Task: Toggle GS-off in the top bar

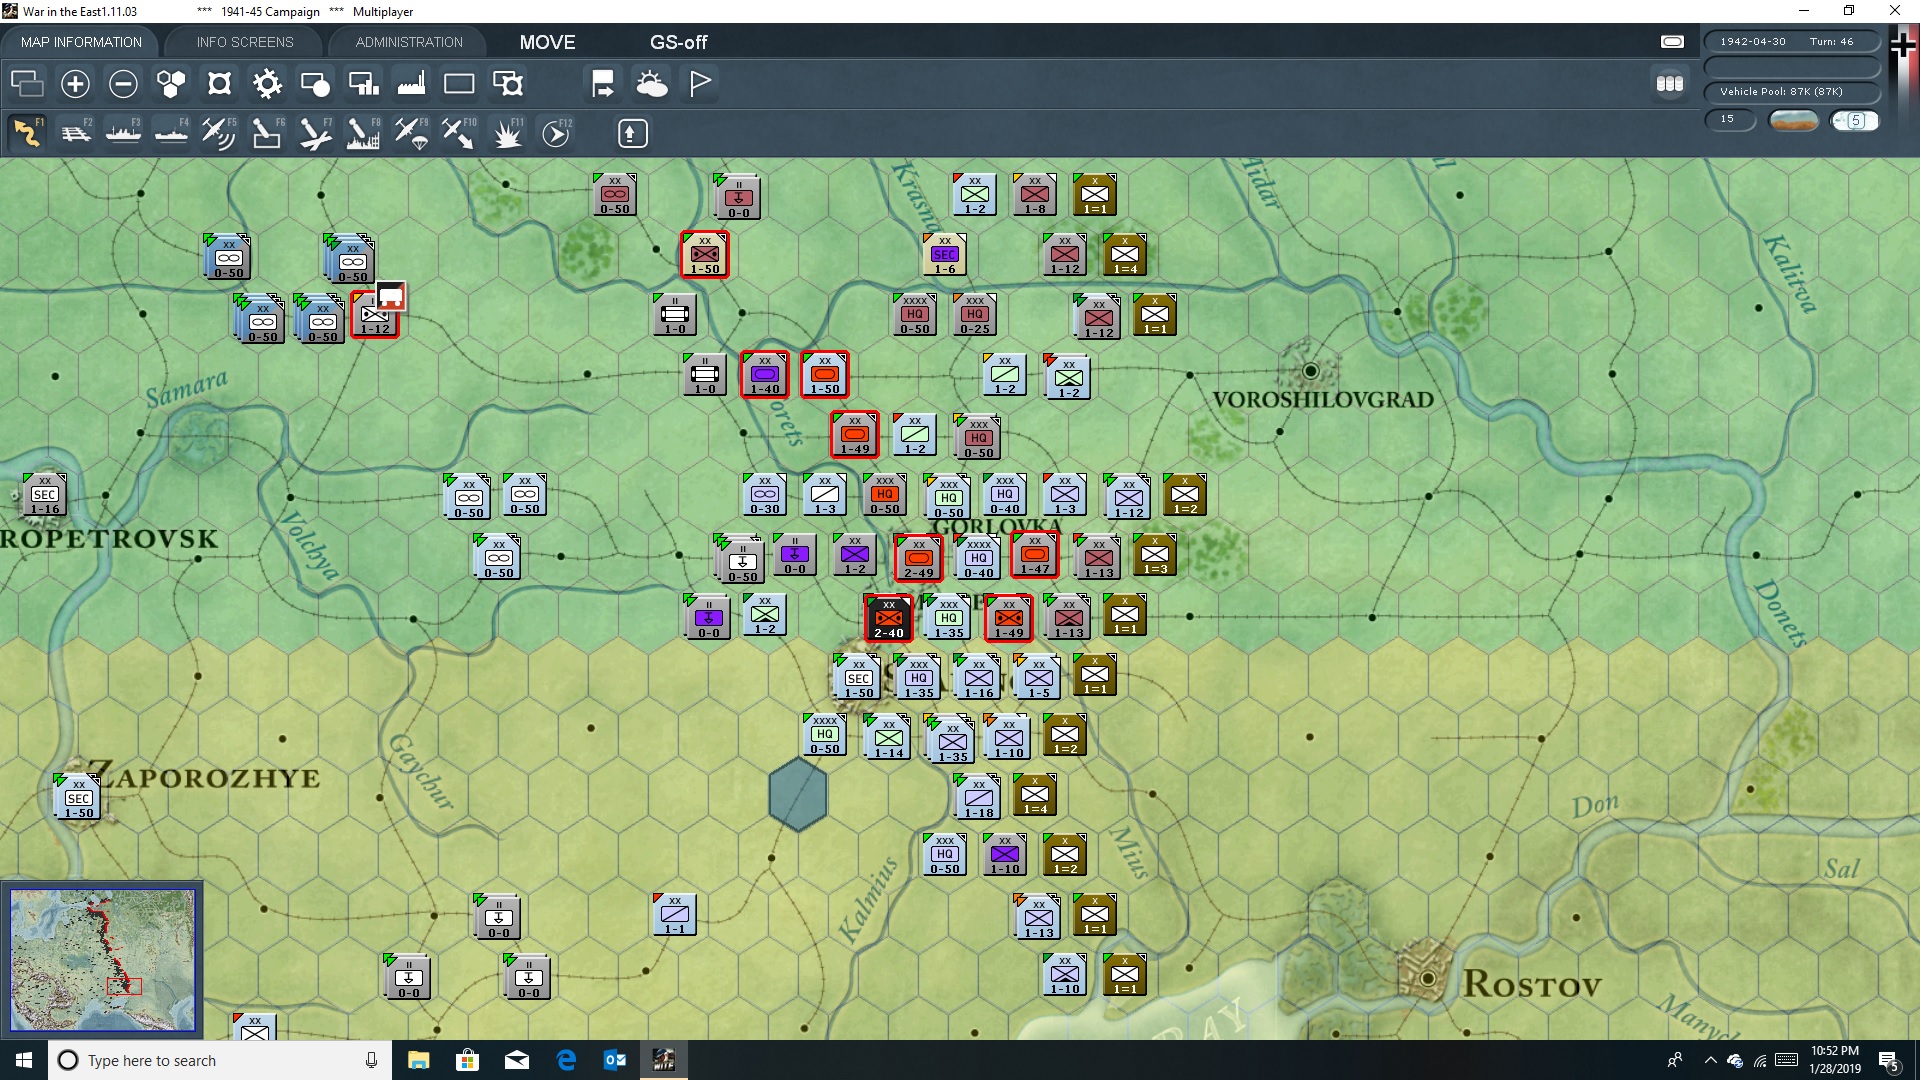Action: click(680, 42)
